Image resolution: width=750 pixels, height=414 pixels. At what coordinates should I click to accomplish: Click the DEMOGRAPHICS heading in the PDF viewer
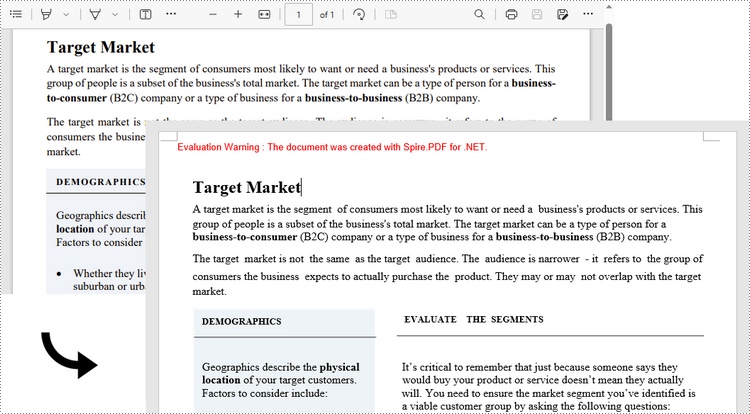point(100,182)
